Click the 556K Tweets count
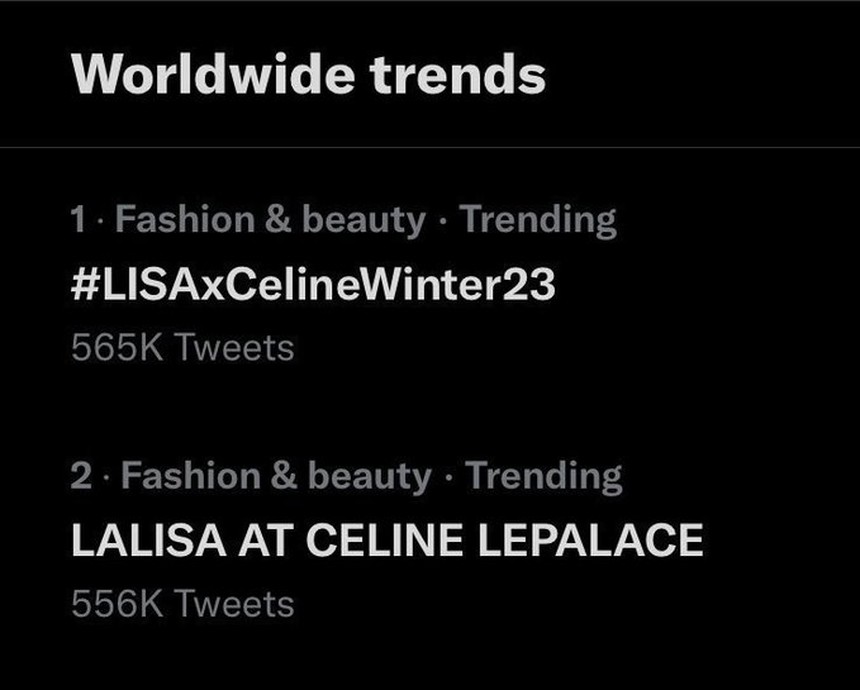The image size is (860, 690). coord(183,604)
